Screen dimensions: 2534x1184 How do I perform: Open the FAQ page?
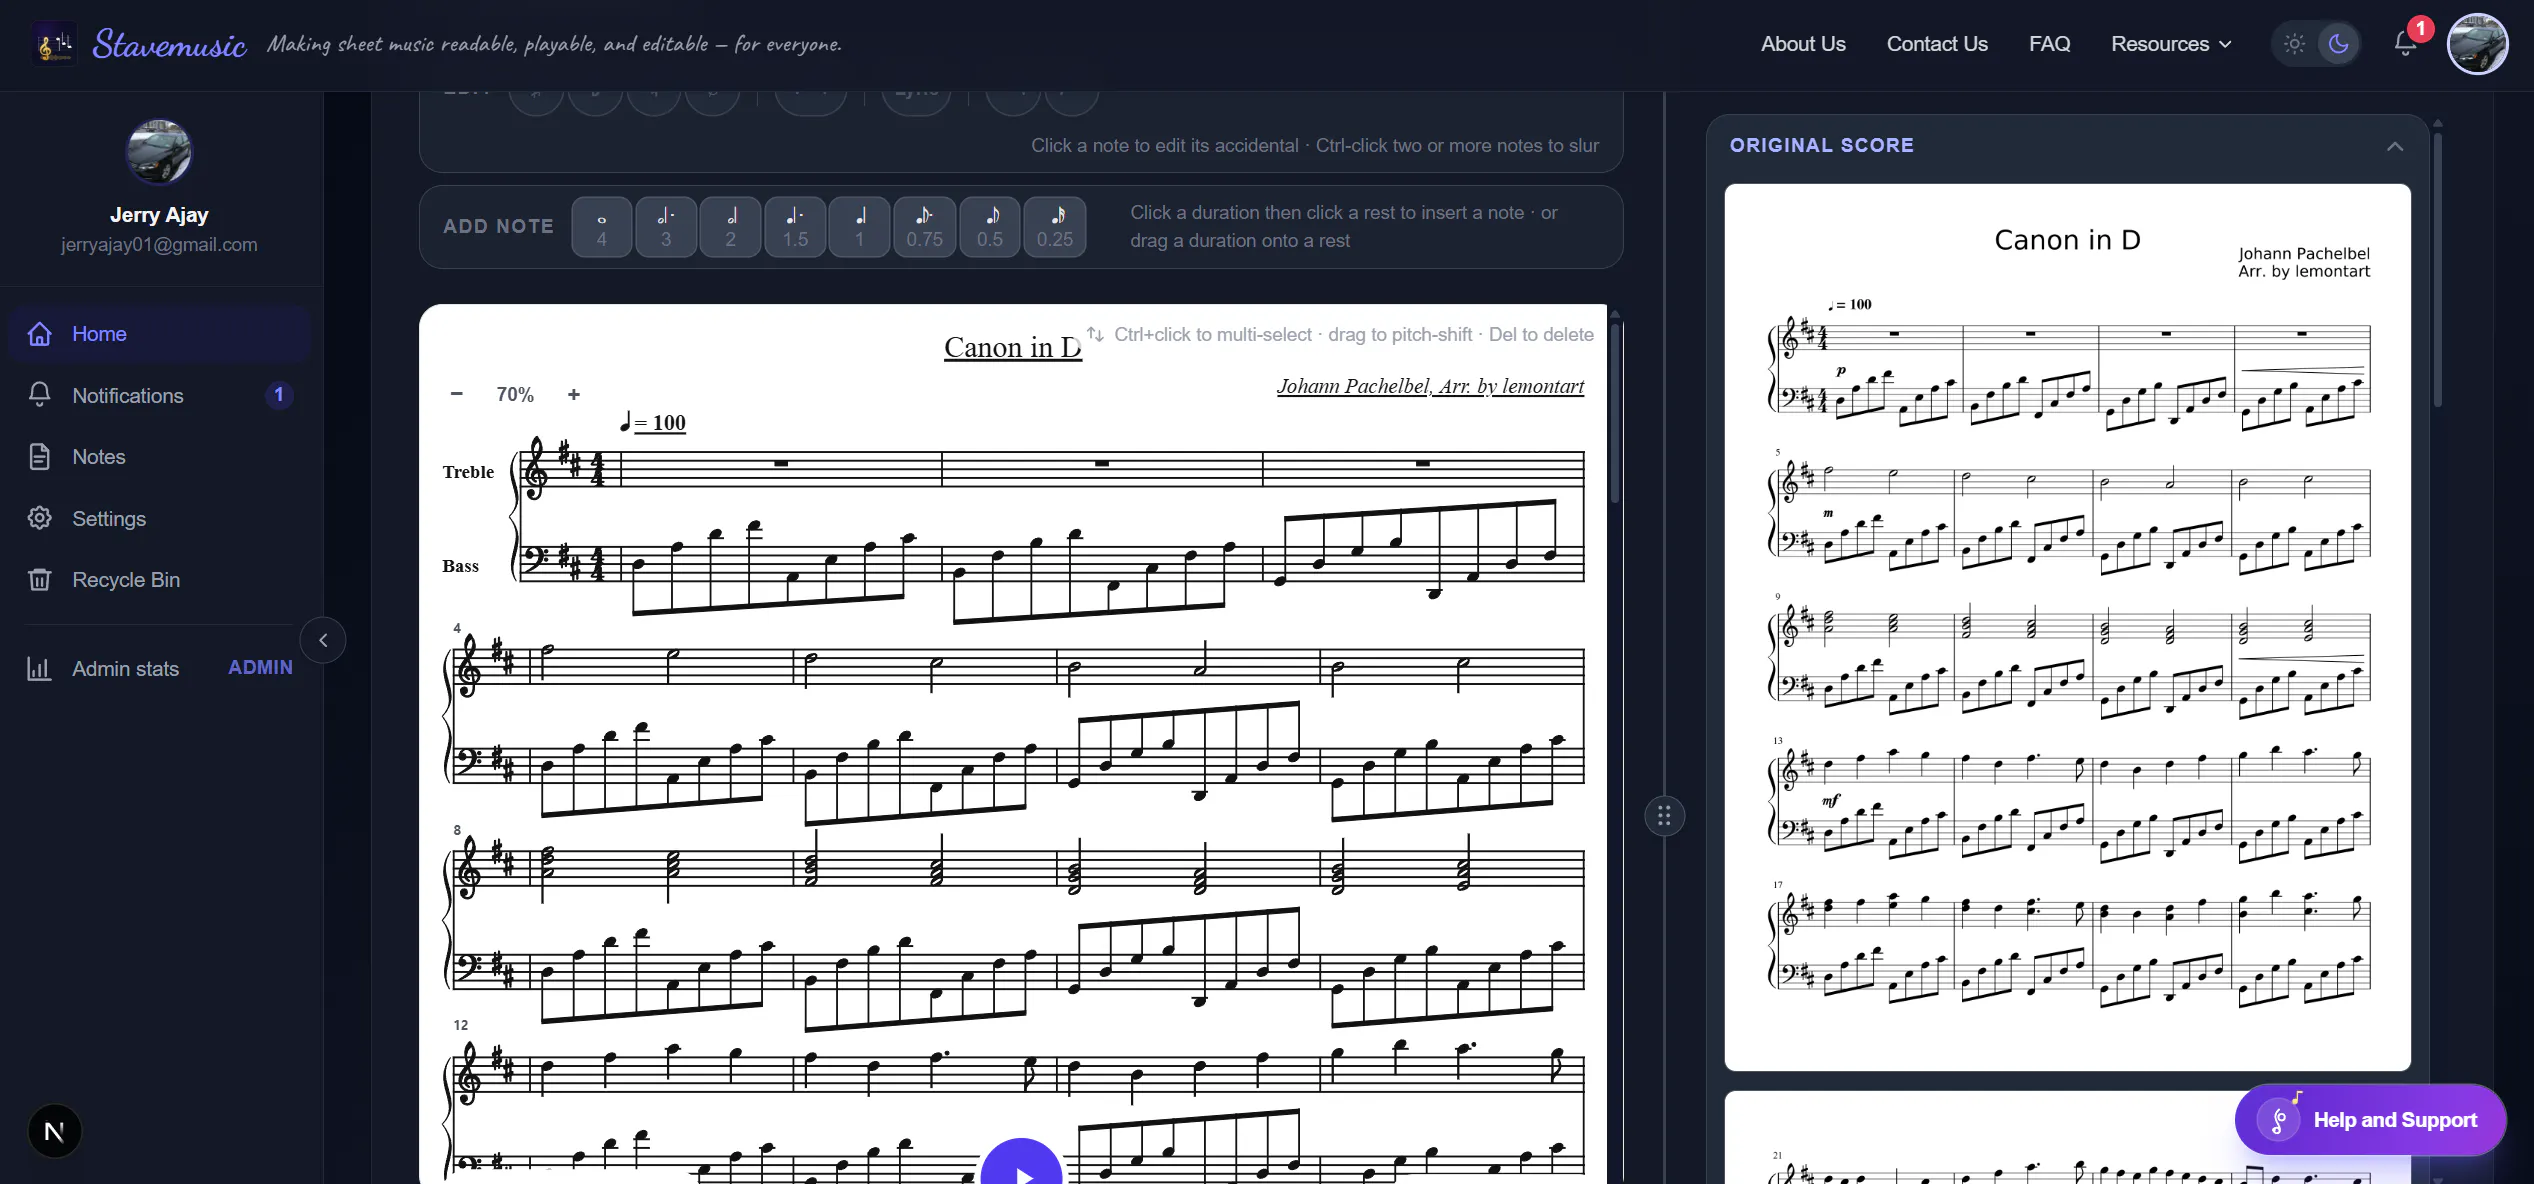point(2049,44)
